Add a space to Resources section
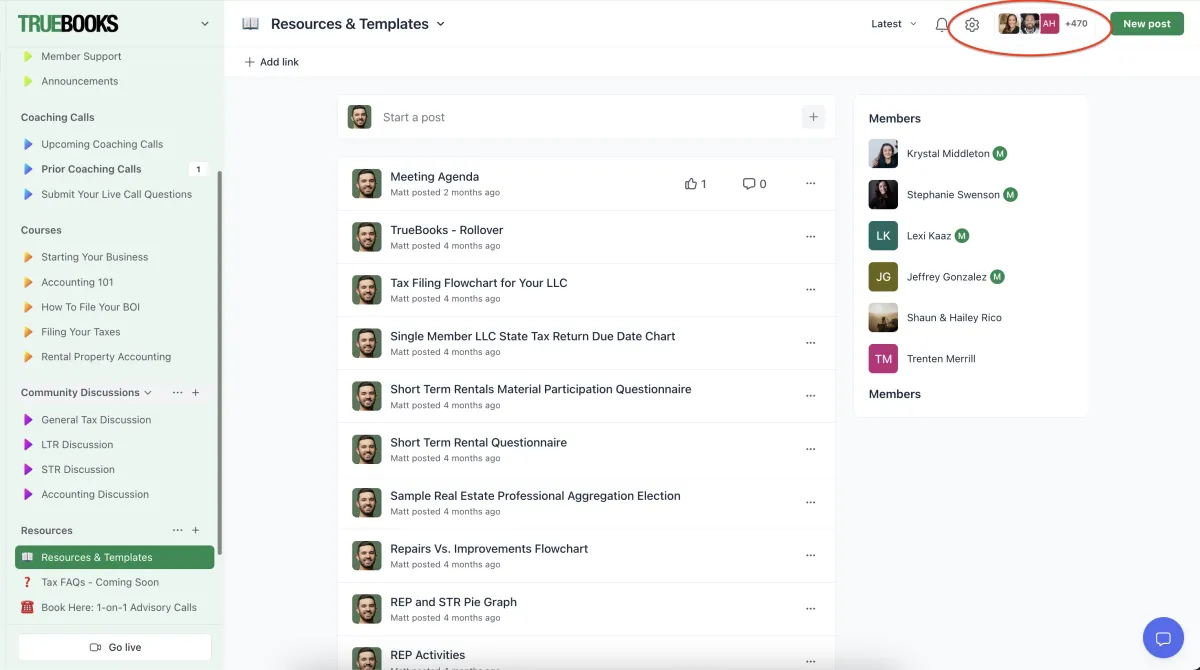Screen dimensions: 1200x670 (x=196, y=531)
